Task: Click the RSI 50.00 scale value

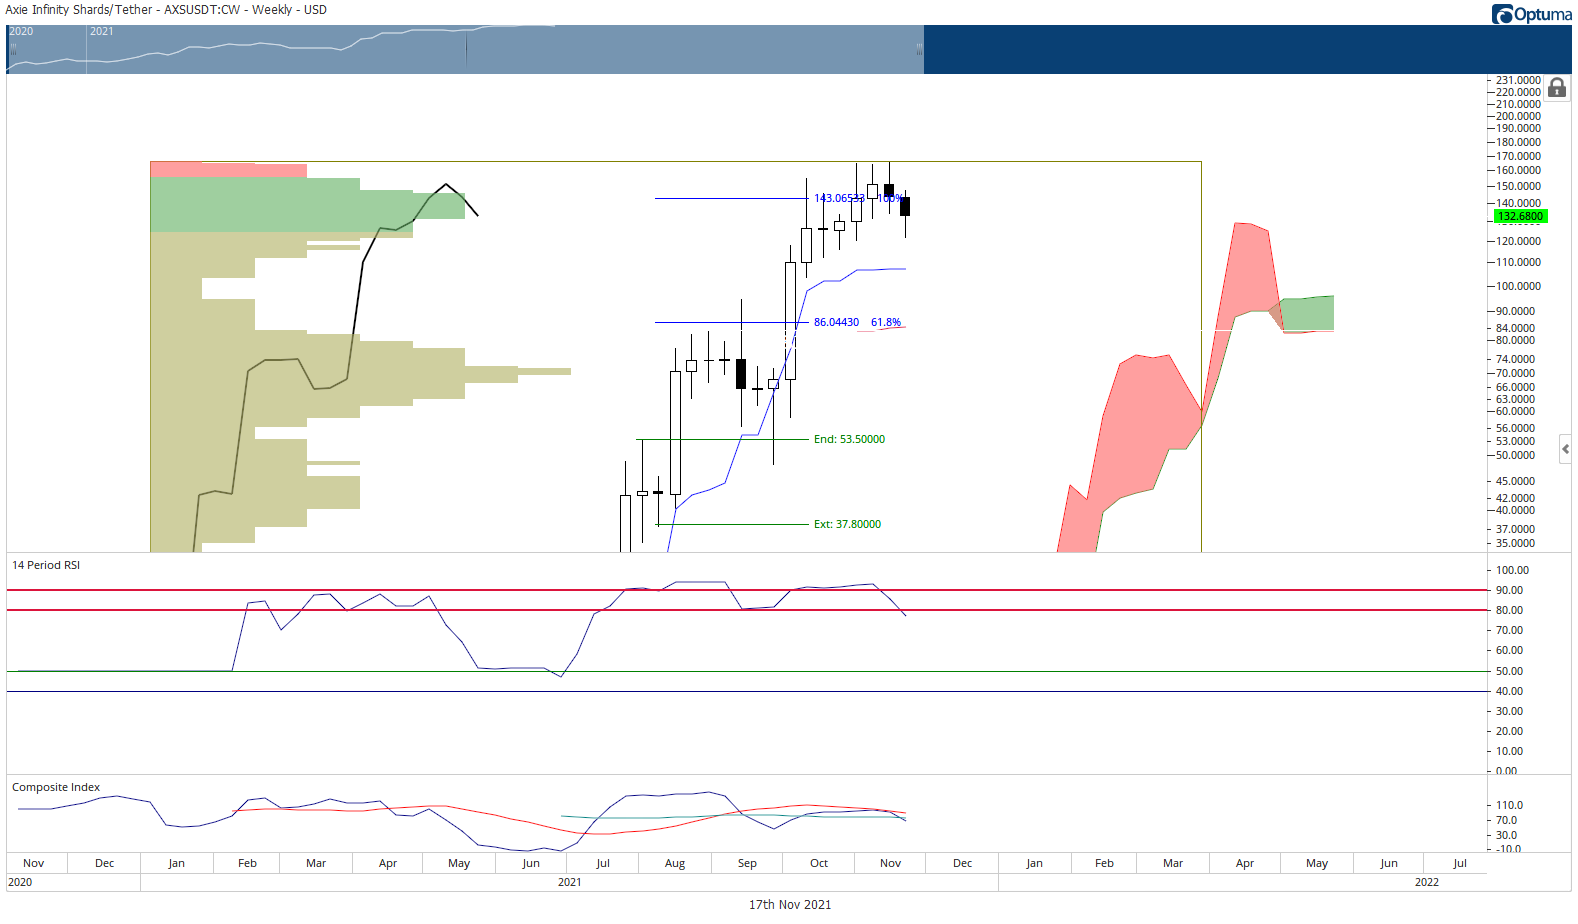Action: coord(1509,671)
